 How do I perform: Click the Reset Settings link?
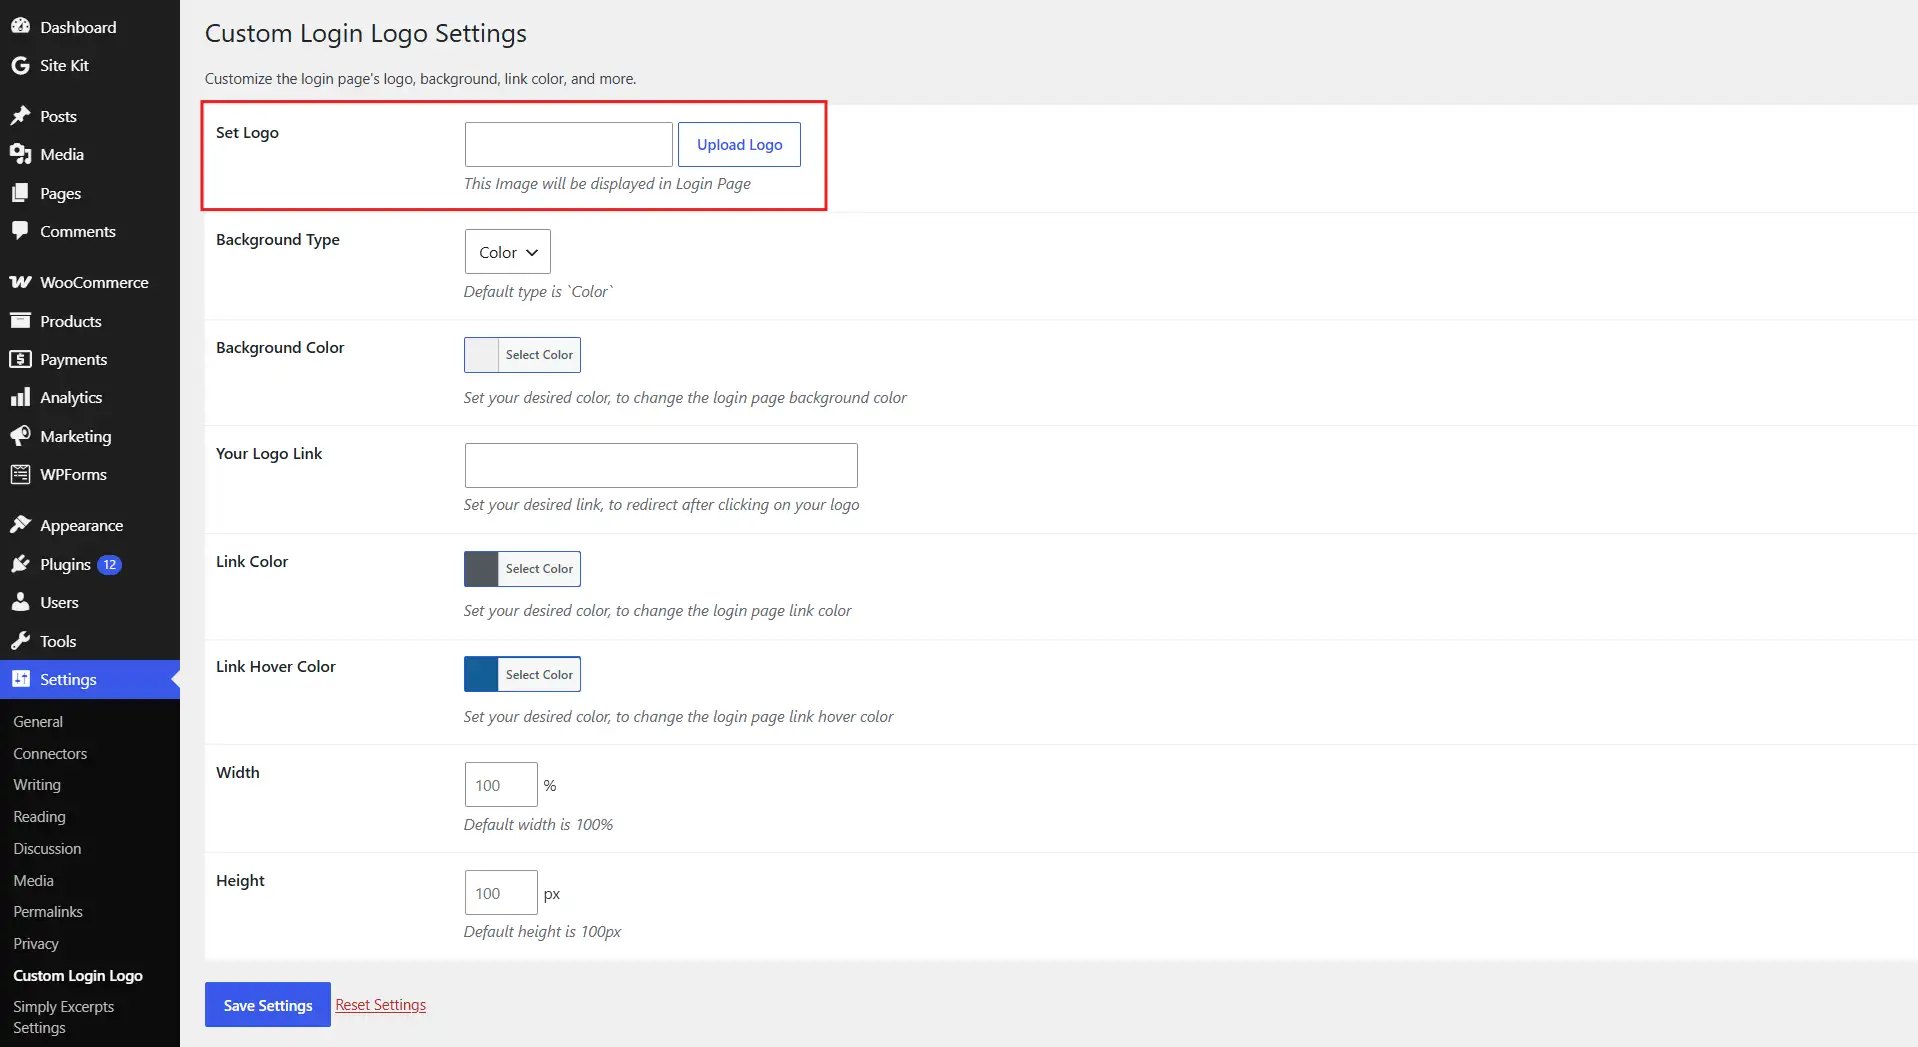380,1005
